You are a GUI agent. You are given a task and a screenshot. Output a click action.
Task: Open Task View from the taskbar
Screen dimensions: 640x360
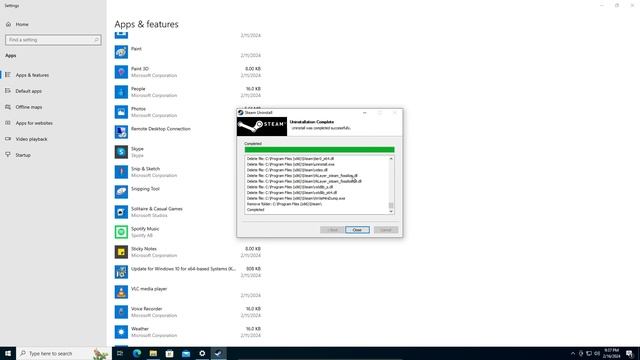coord(120,353)
